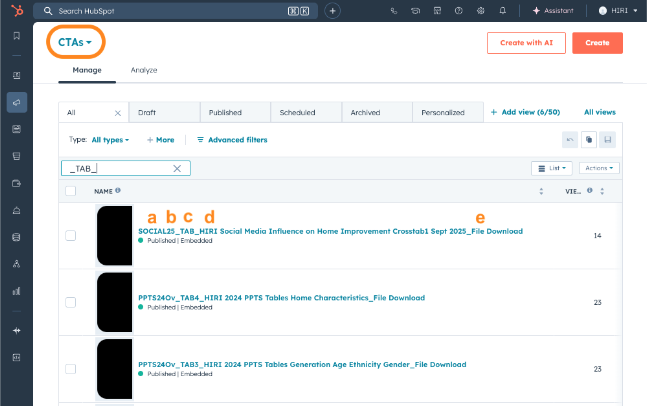Check the SOCIAL25_TAB_HIRI row checkbox
647x406 pixels.
click(70, 236)
